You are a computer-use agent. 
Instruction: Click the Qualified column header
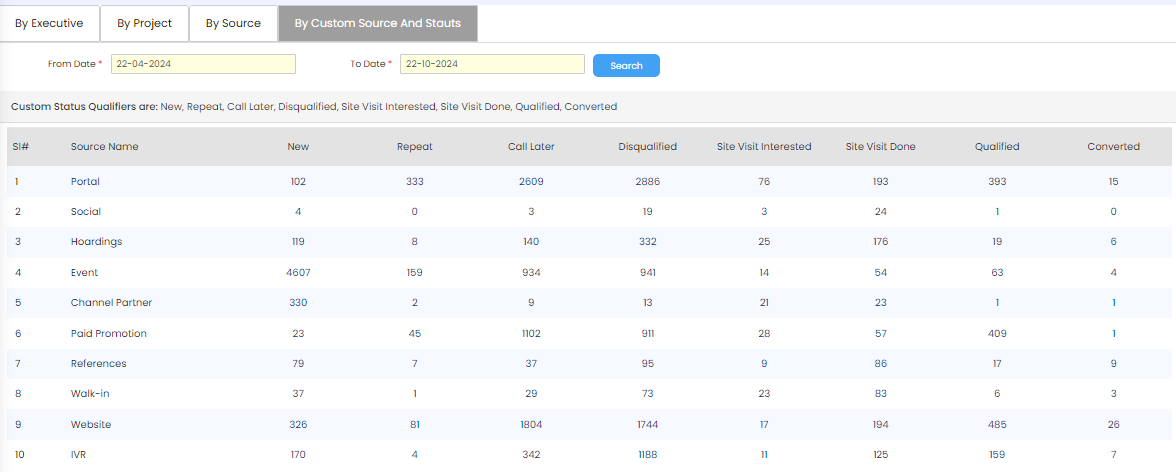pos(997,147)
